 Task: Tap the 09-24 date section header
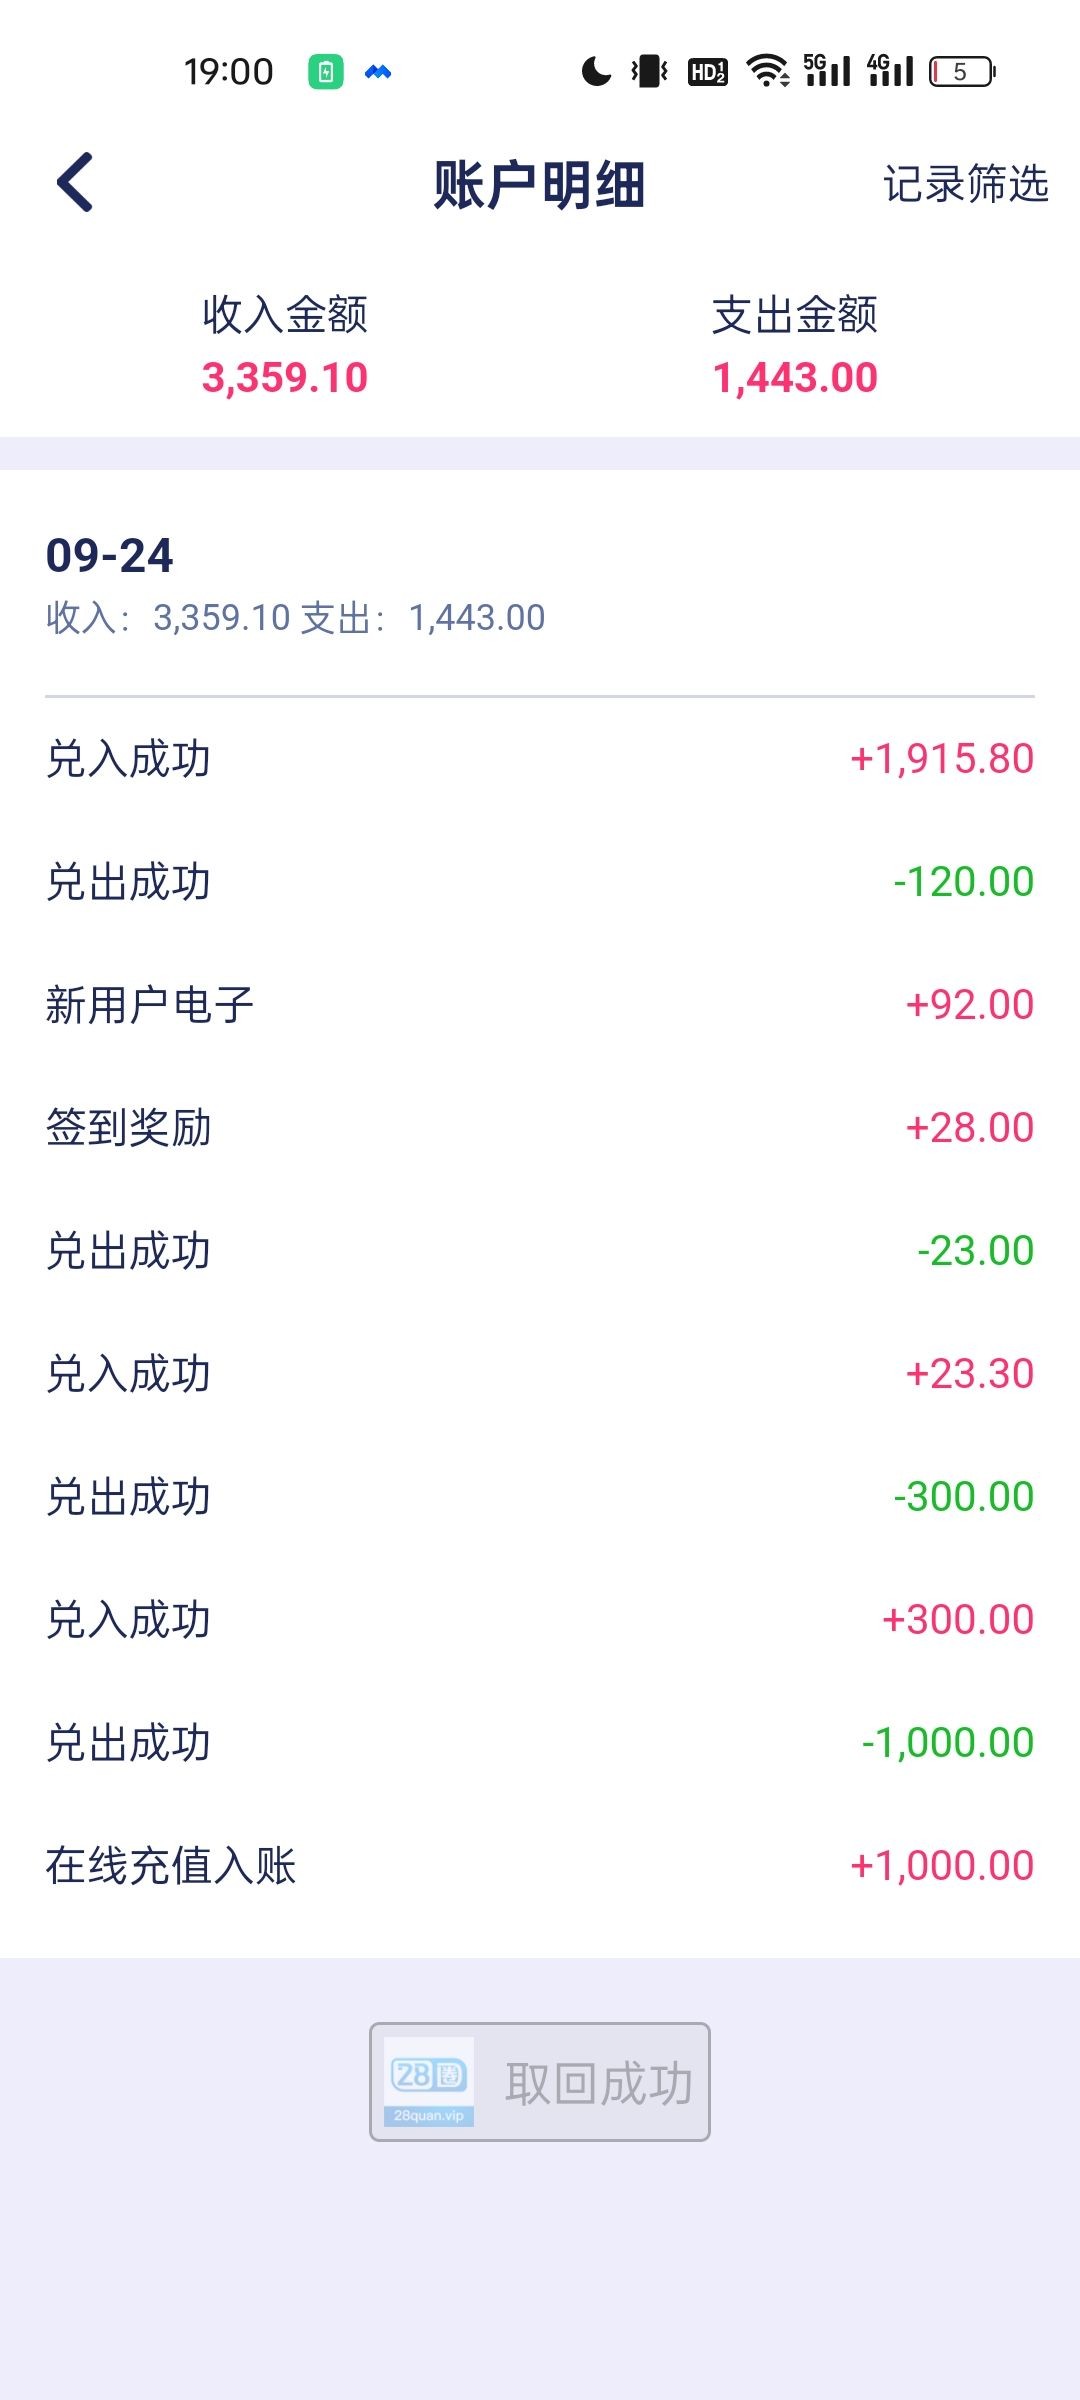[x=110, y=556]
